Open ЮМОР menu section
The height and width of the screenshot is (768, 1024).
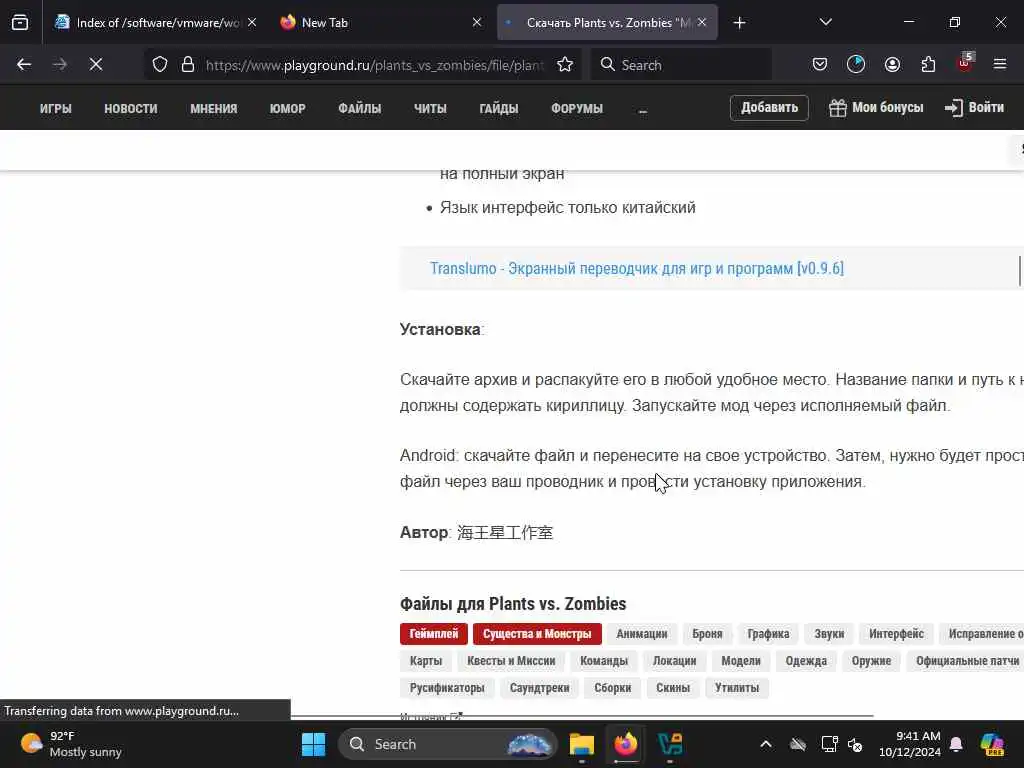pos(287,108)
